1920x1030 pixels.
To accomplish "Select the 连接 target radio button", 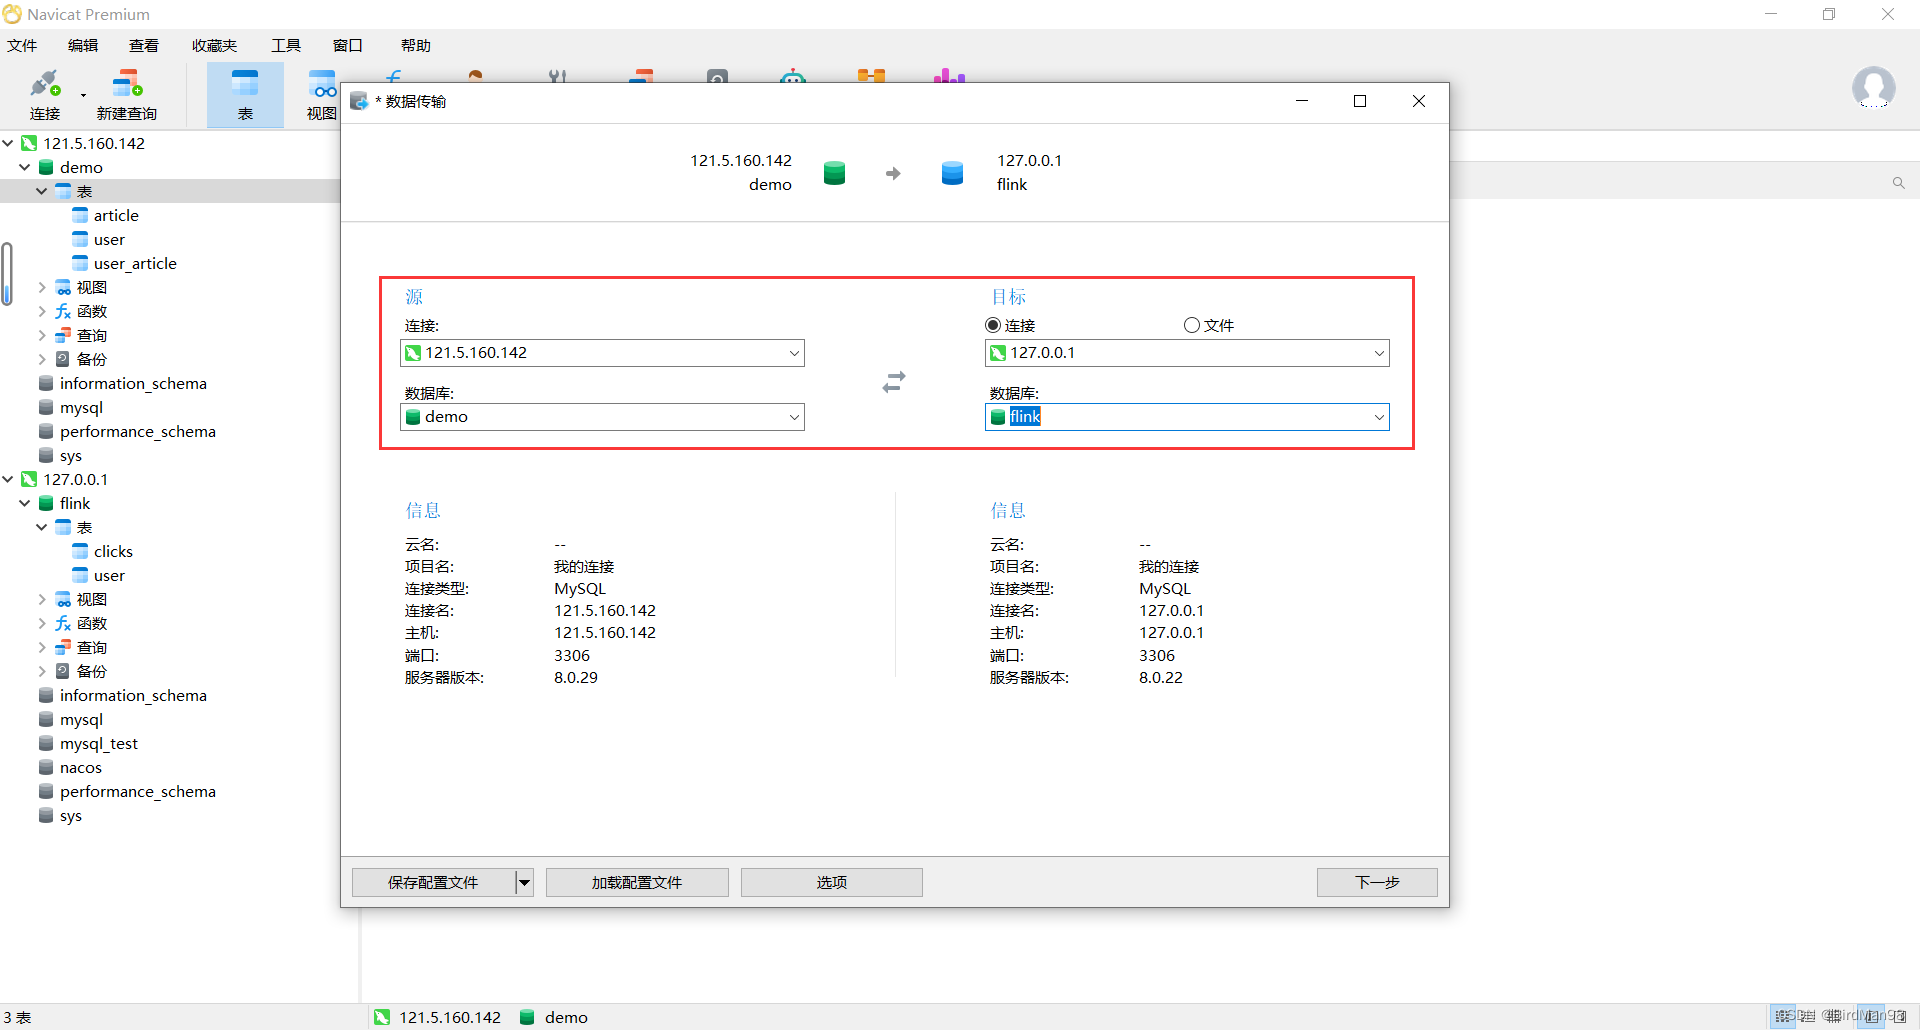I will (993, 325).
